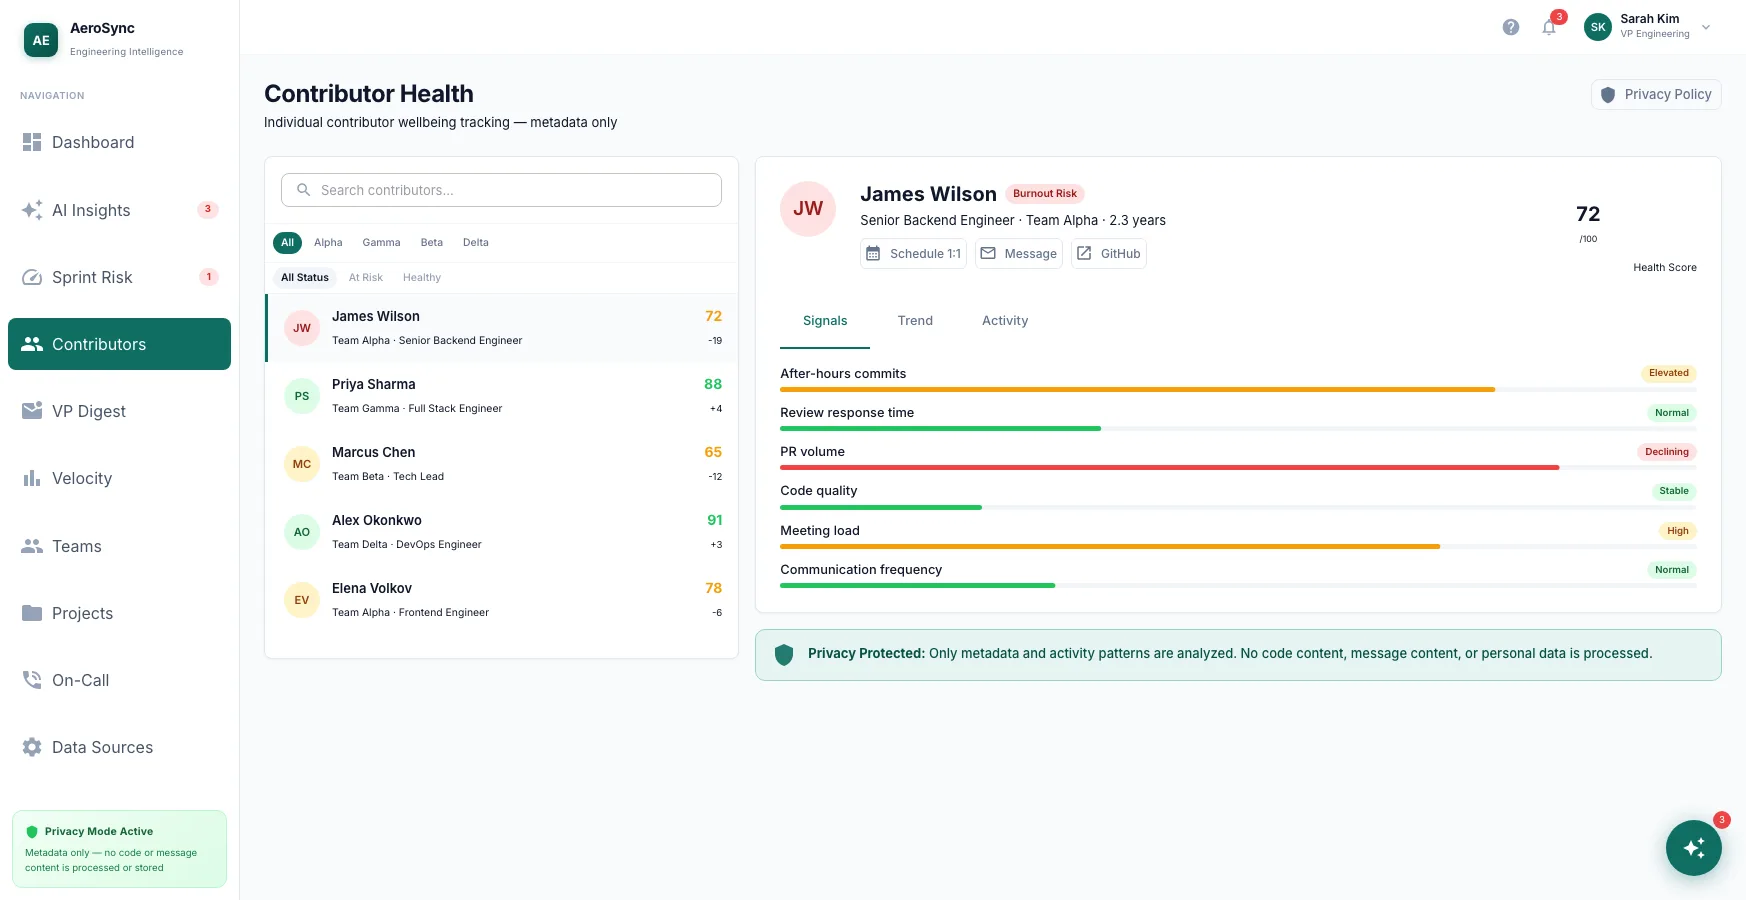Click the Privacy Policy shield icon

[1608, 94]
